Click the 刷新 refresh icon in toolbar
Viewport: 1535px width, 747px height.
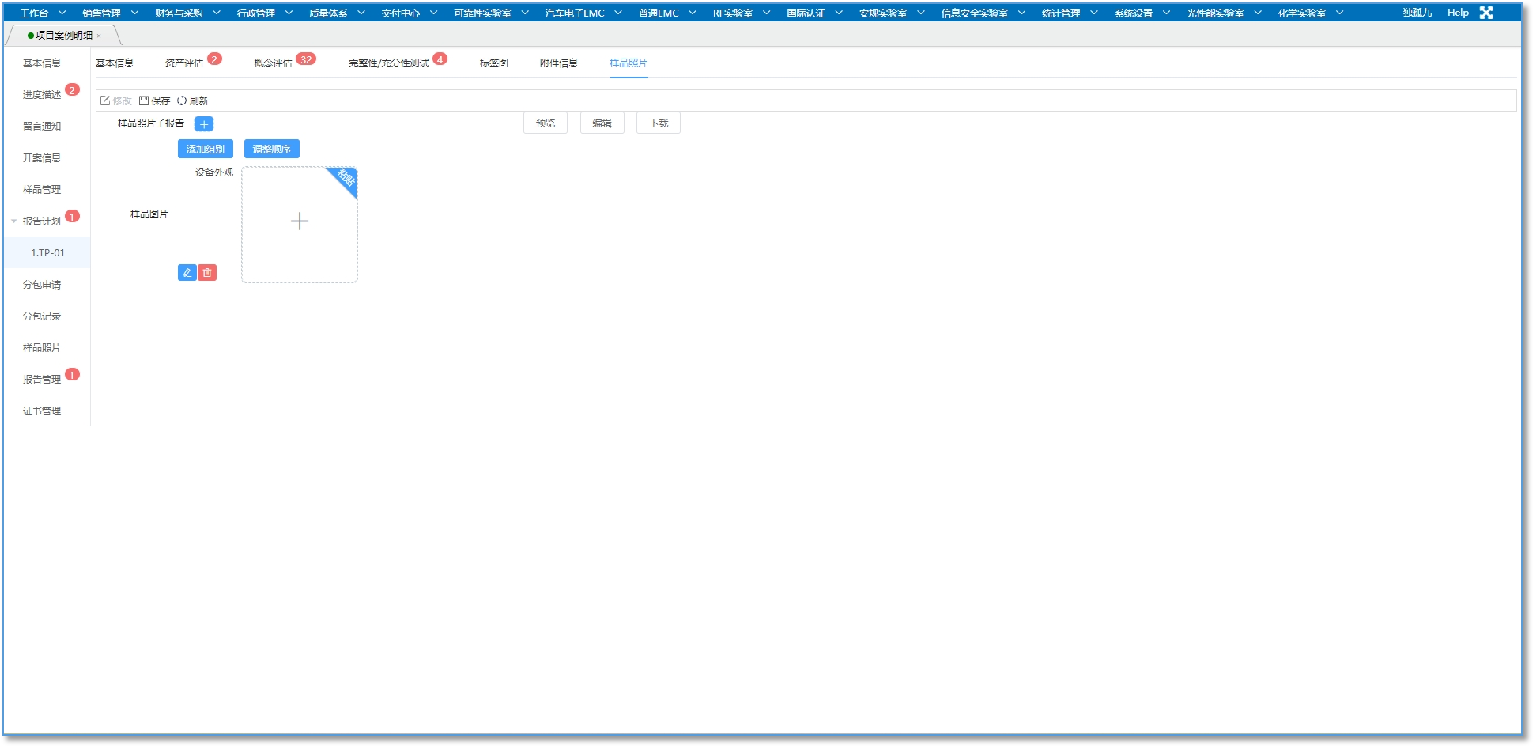click(182, 101)
